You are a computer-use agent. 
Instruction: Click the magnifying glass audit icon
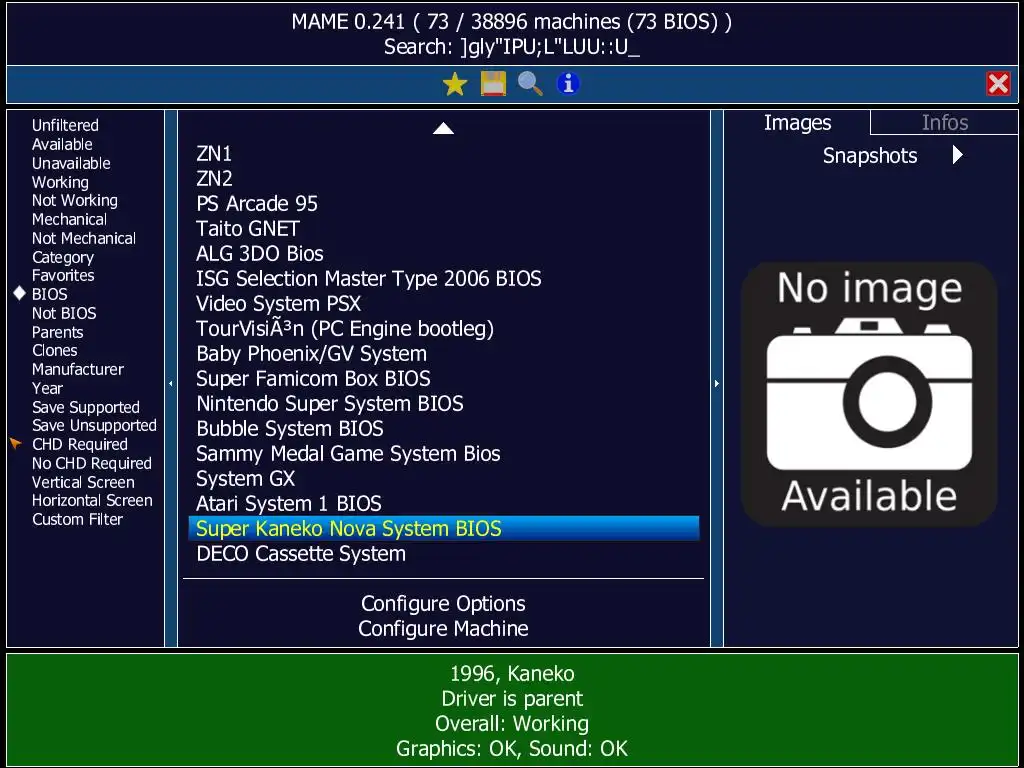click(x=530, y=84)
